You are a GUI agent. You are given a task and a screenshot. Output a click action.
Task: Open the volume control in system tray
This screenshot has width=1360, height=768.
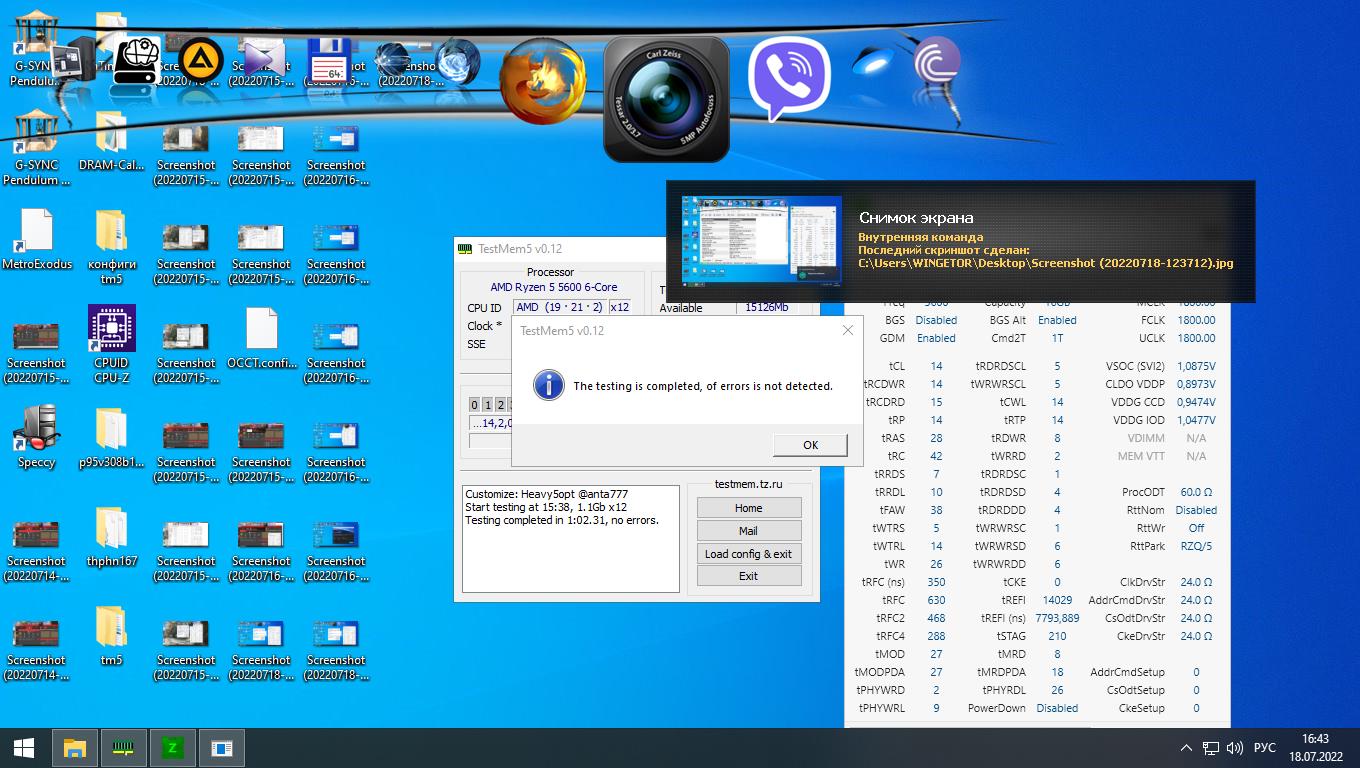[1235, 748]
